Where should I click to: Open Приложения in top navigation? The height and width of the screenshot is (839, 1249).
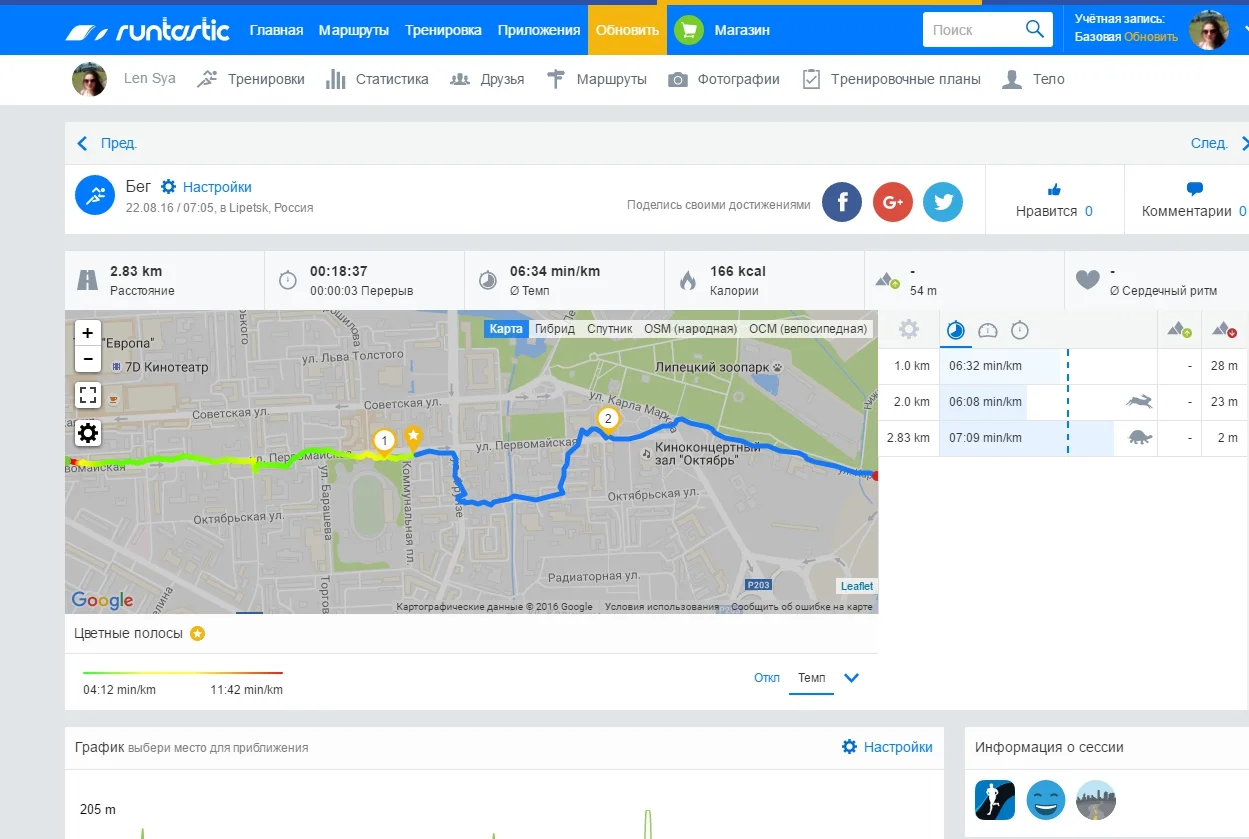[x=539, y=30]
